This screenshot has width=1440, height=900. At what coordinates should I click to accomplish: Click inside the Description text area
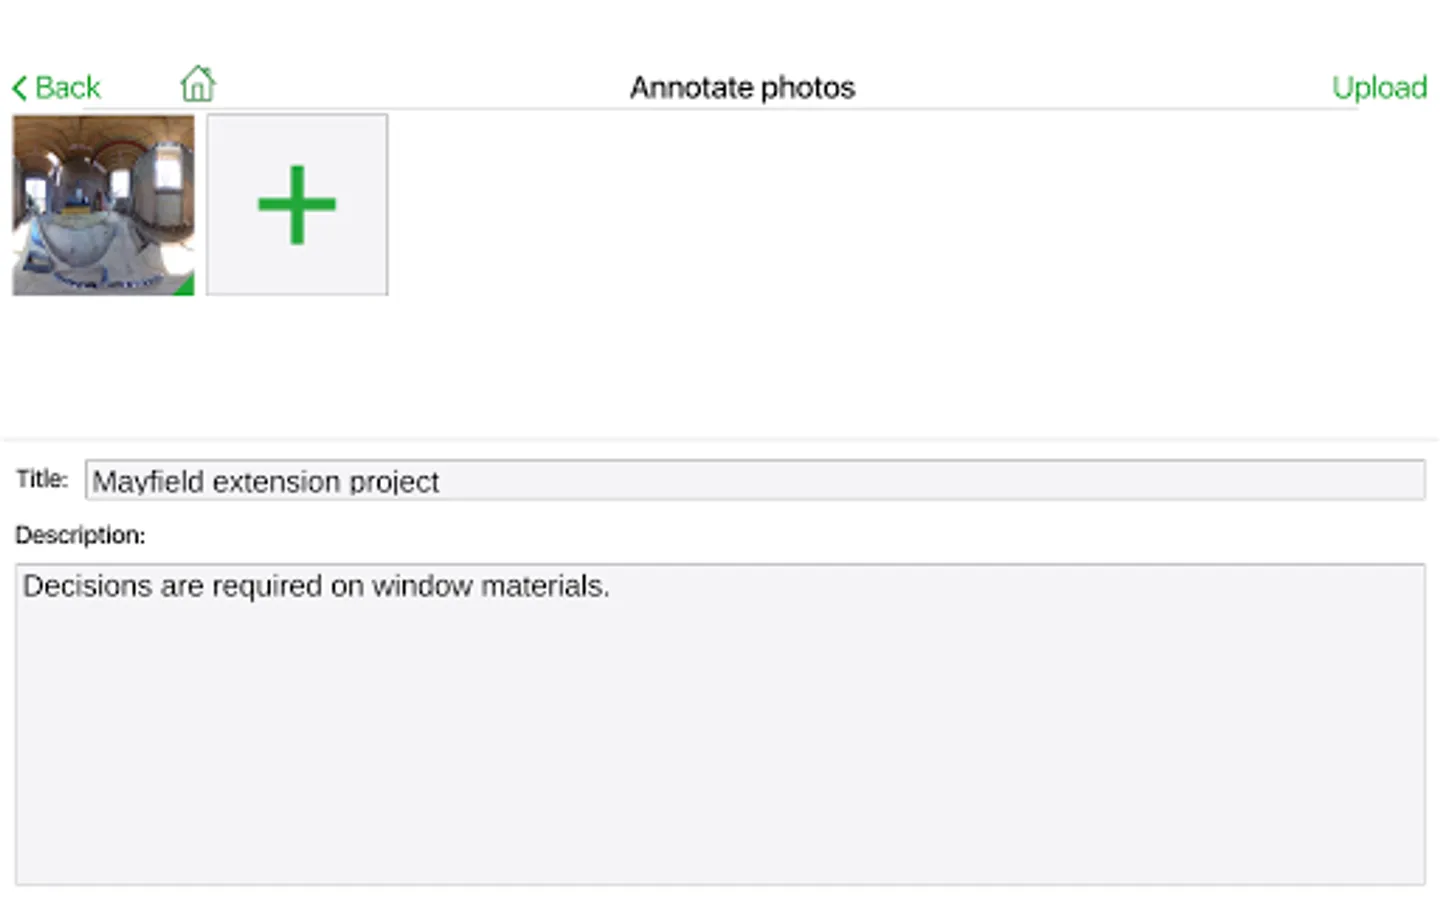point(720,740)
